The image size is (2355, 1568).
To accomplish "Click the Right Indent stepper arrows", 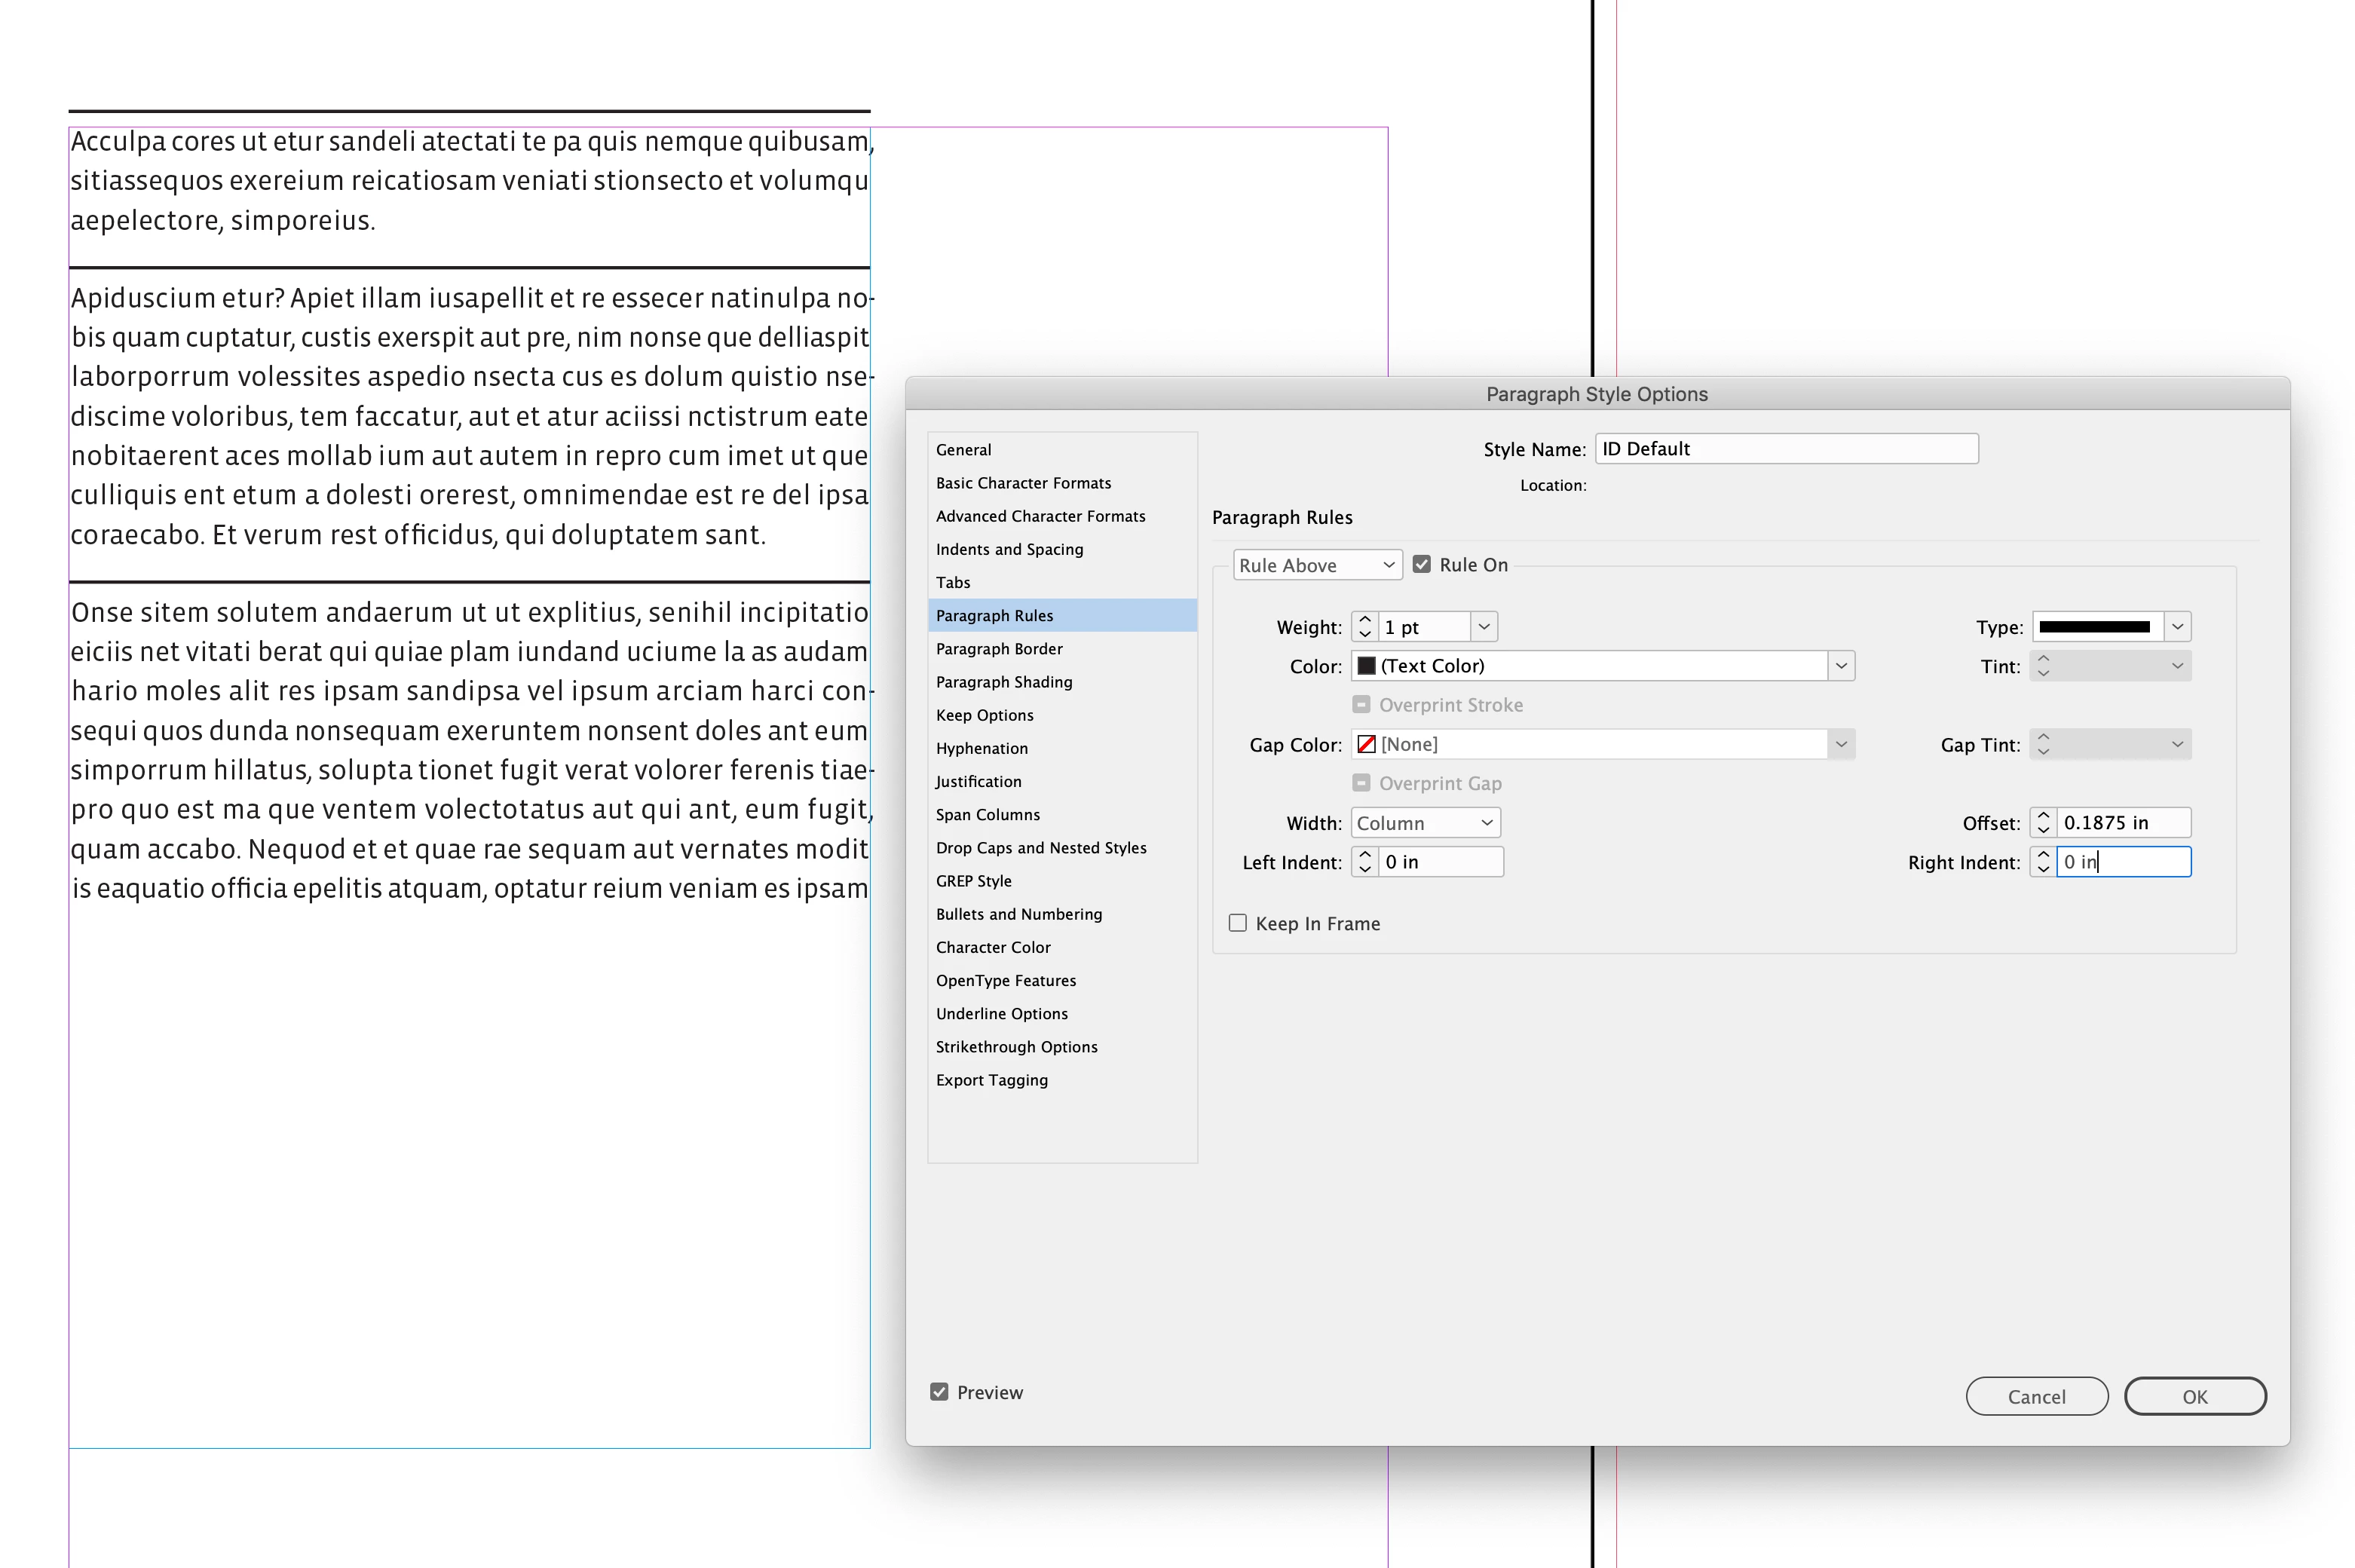I will pos(2043,862).
